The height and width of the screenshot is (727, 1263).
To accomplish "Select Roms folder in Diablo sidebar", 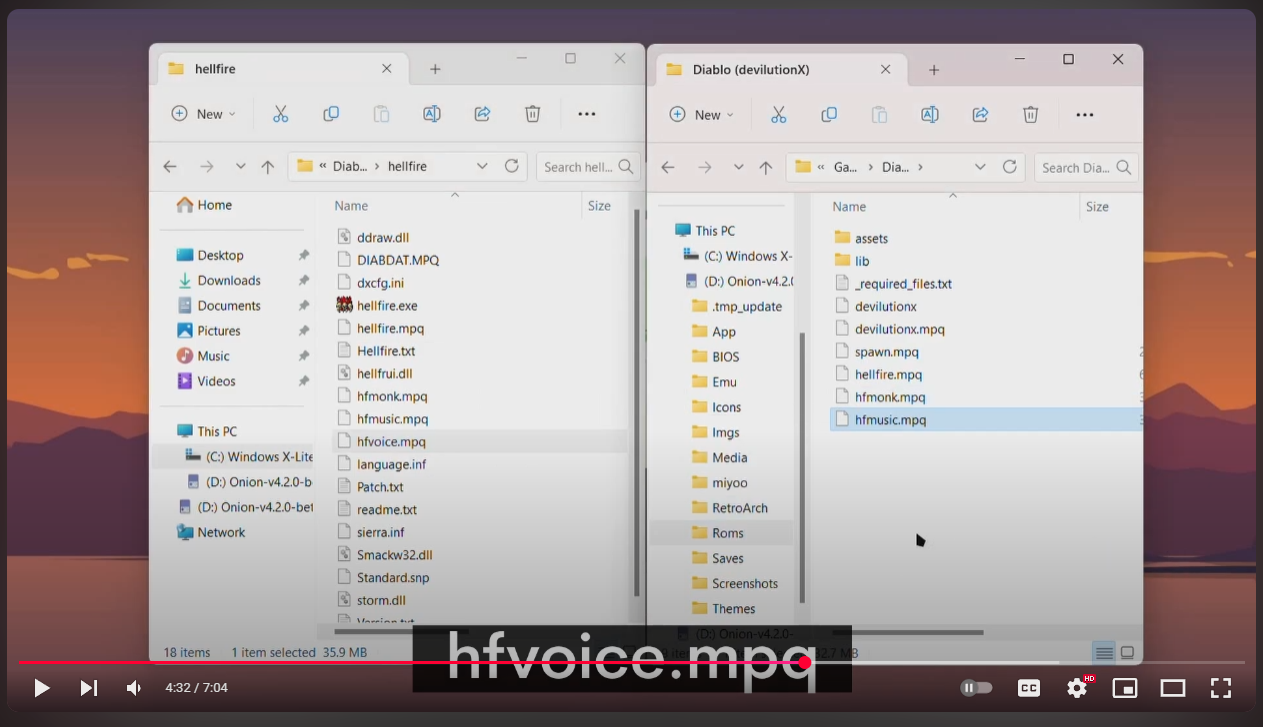I will point(720,533).
